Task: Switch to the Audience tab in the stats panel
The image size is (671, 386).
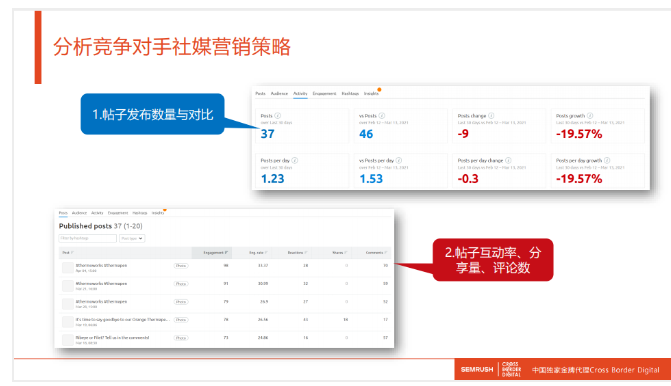Action: pyautogui.click(x=279, y=93)
